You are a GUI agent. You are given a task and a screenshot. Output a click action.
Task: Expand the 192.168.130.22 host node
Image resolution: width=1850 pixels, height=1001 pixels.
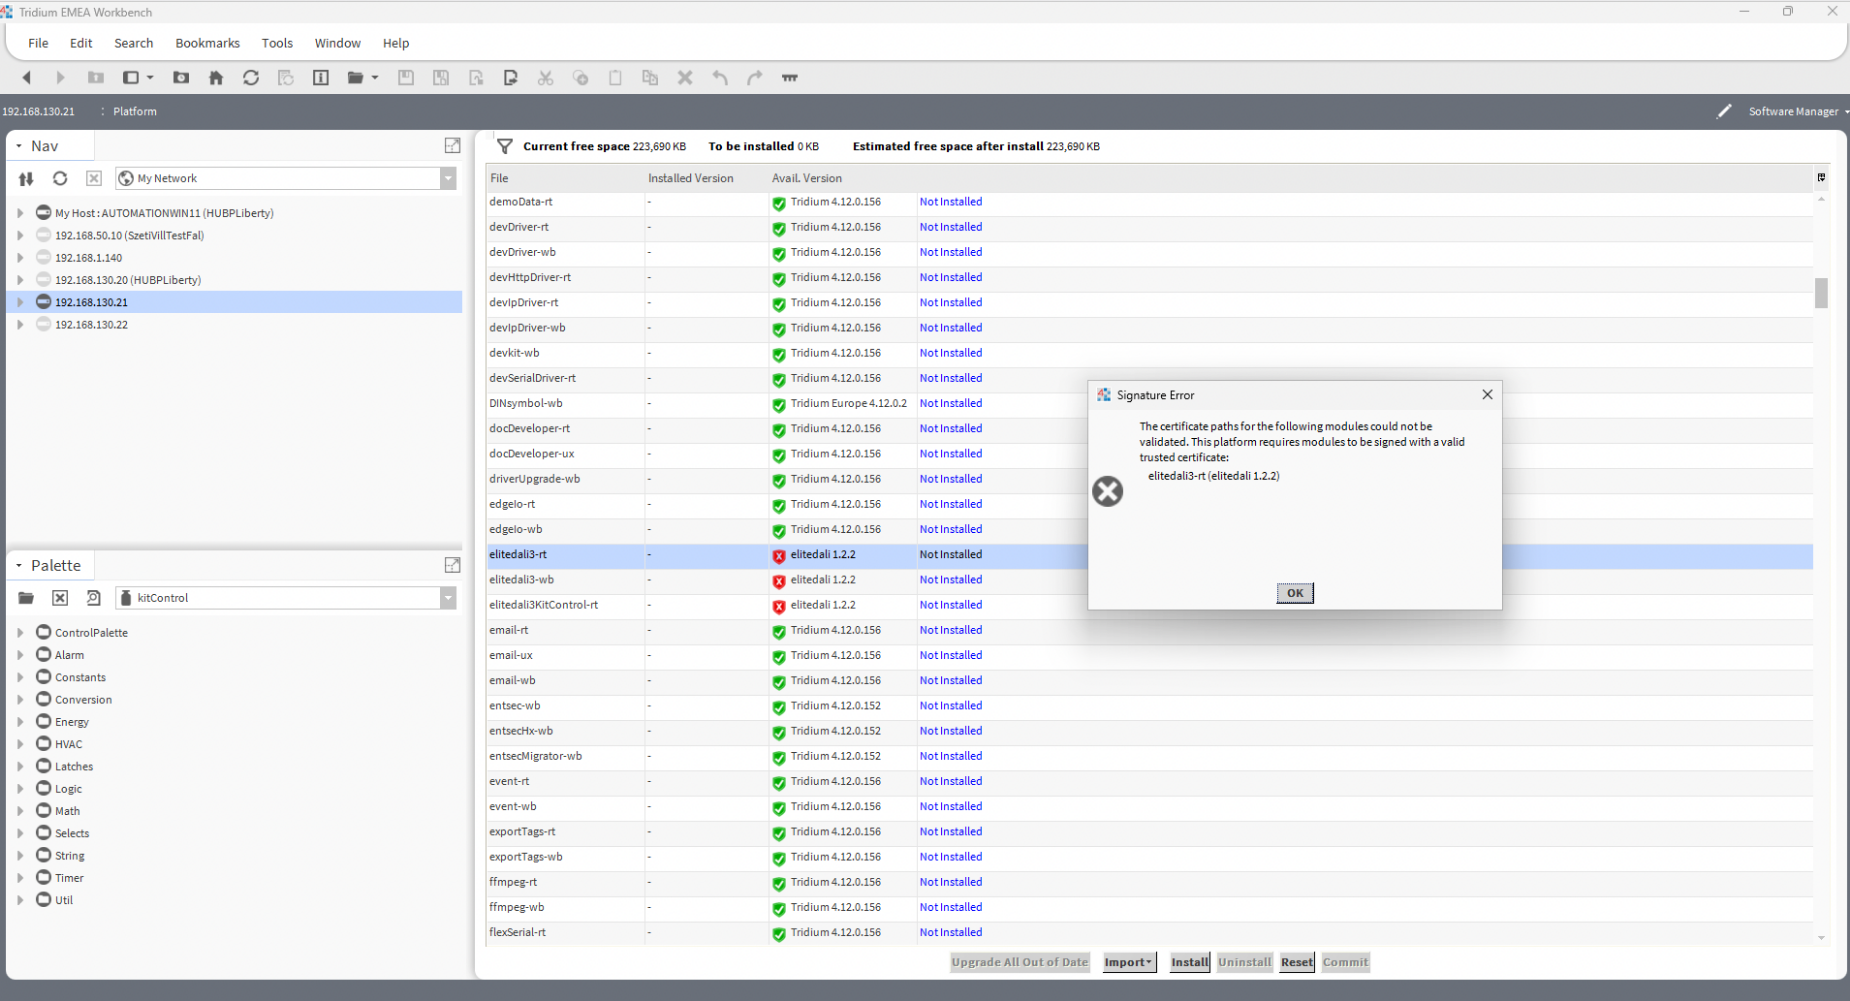click(20, 324)
